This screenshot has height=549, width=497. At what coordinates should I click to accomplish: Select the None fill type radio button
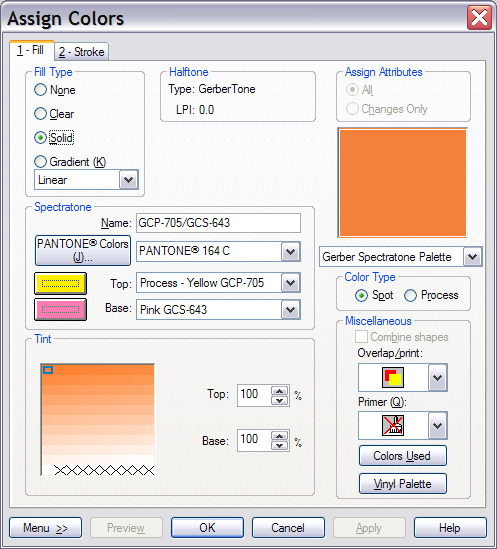click(40, 90)
